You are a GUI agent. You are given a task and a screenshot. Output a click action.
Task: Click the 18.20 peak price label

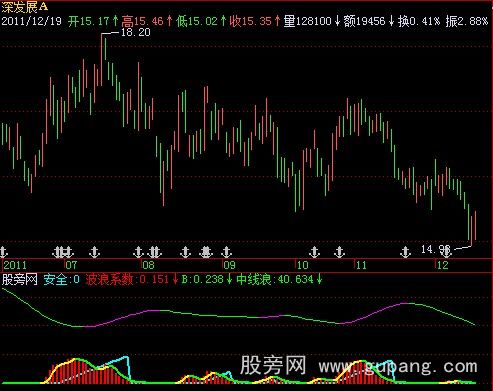pyautogui.click(x=135, y=32)
